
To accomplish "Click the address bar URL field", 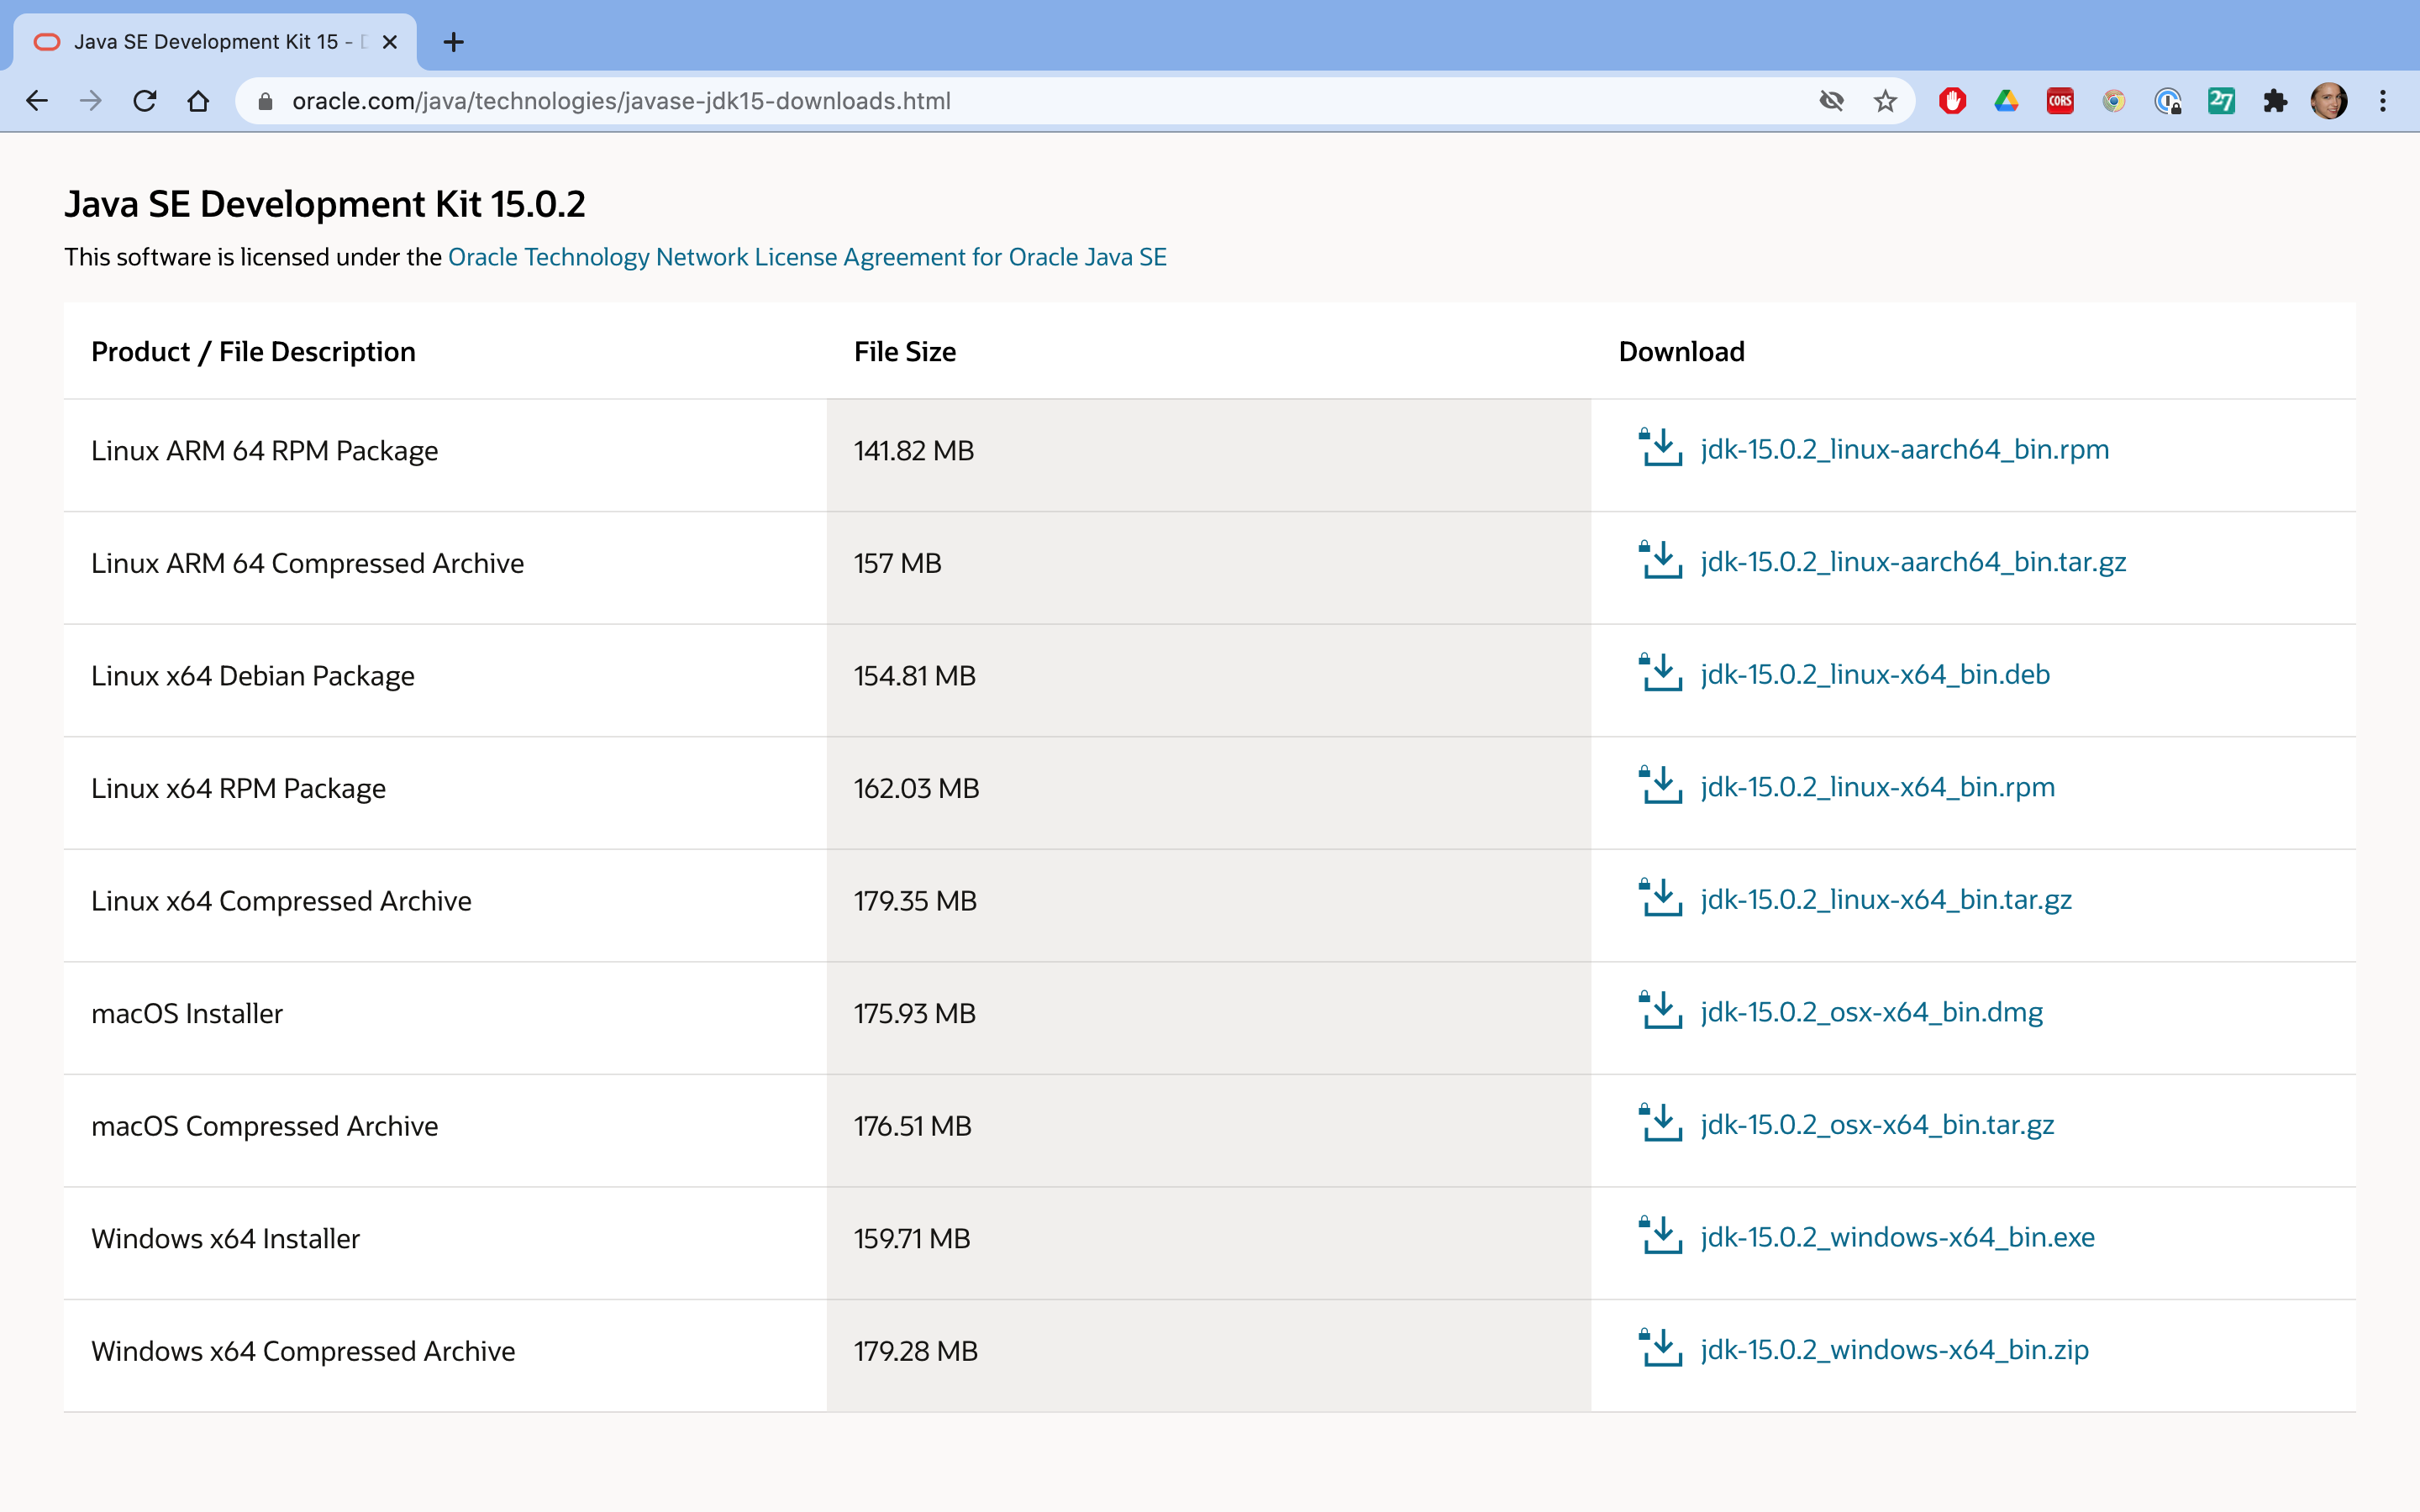I will pyautogui.click(x=1000, y=101).
